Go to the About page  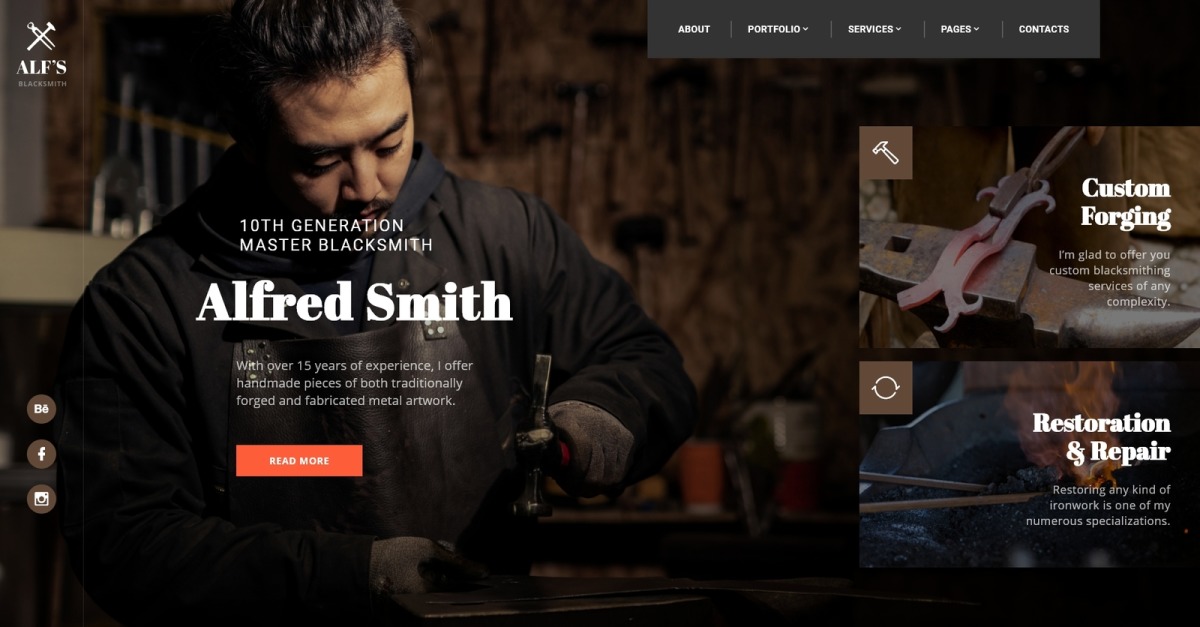(x=694, y=29)
